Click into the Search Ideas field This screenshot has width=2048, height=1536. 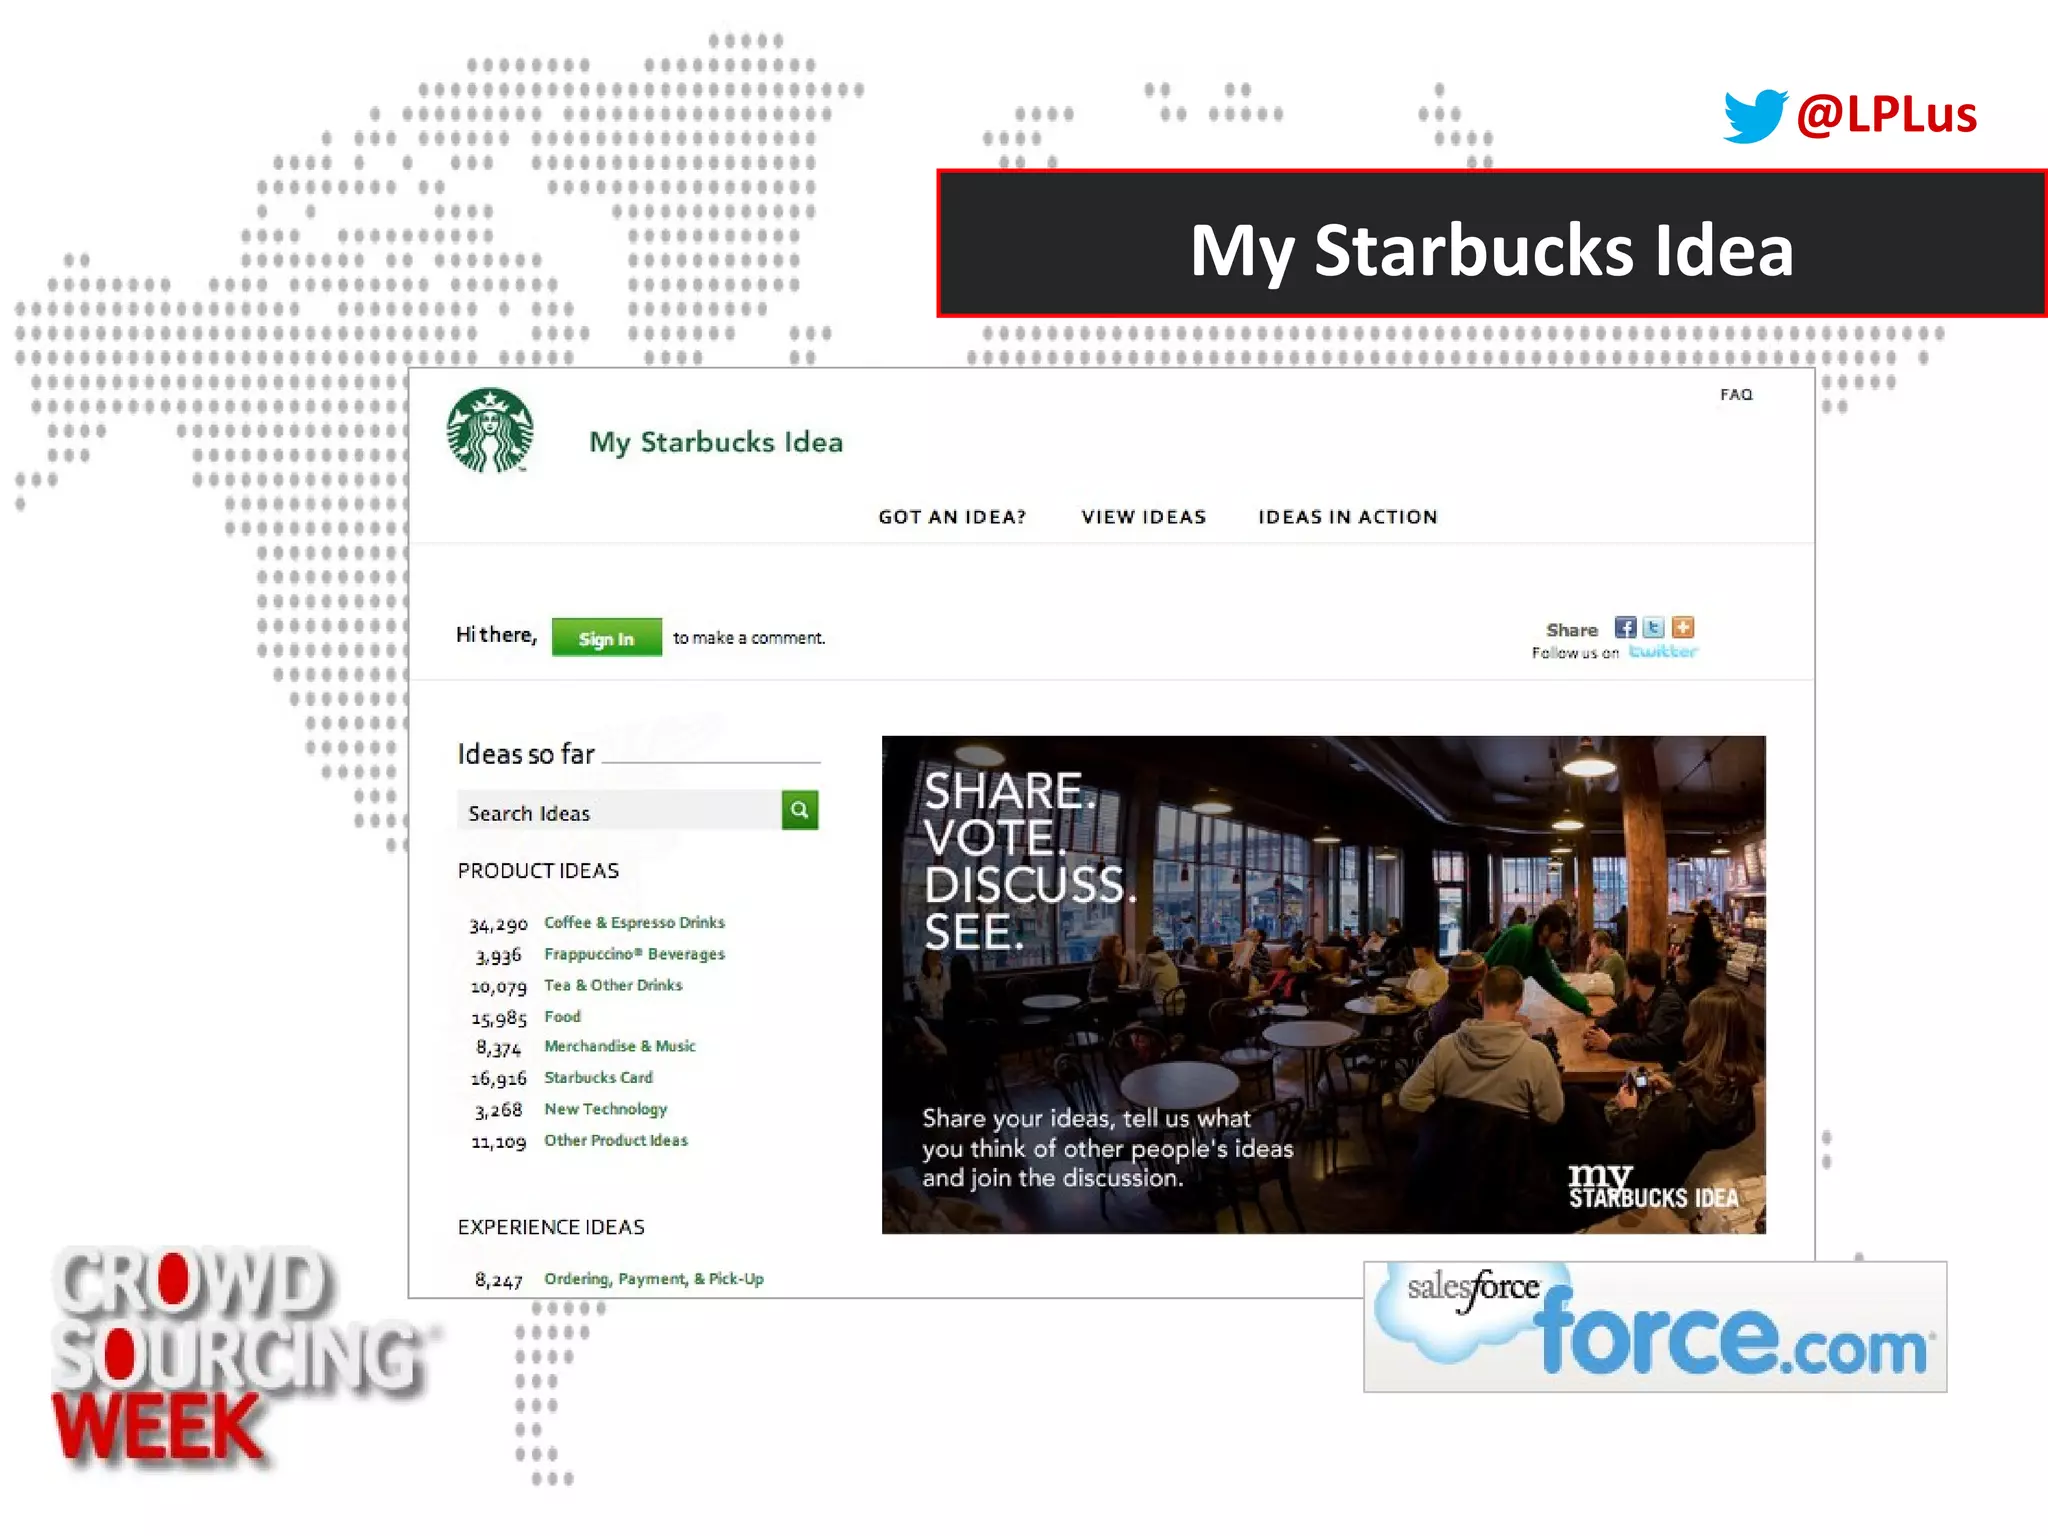619,811
